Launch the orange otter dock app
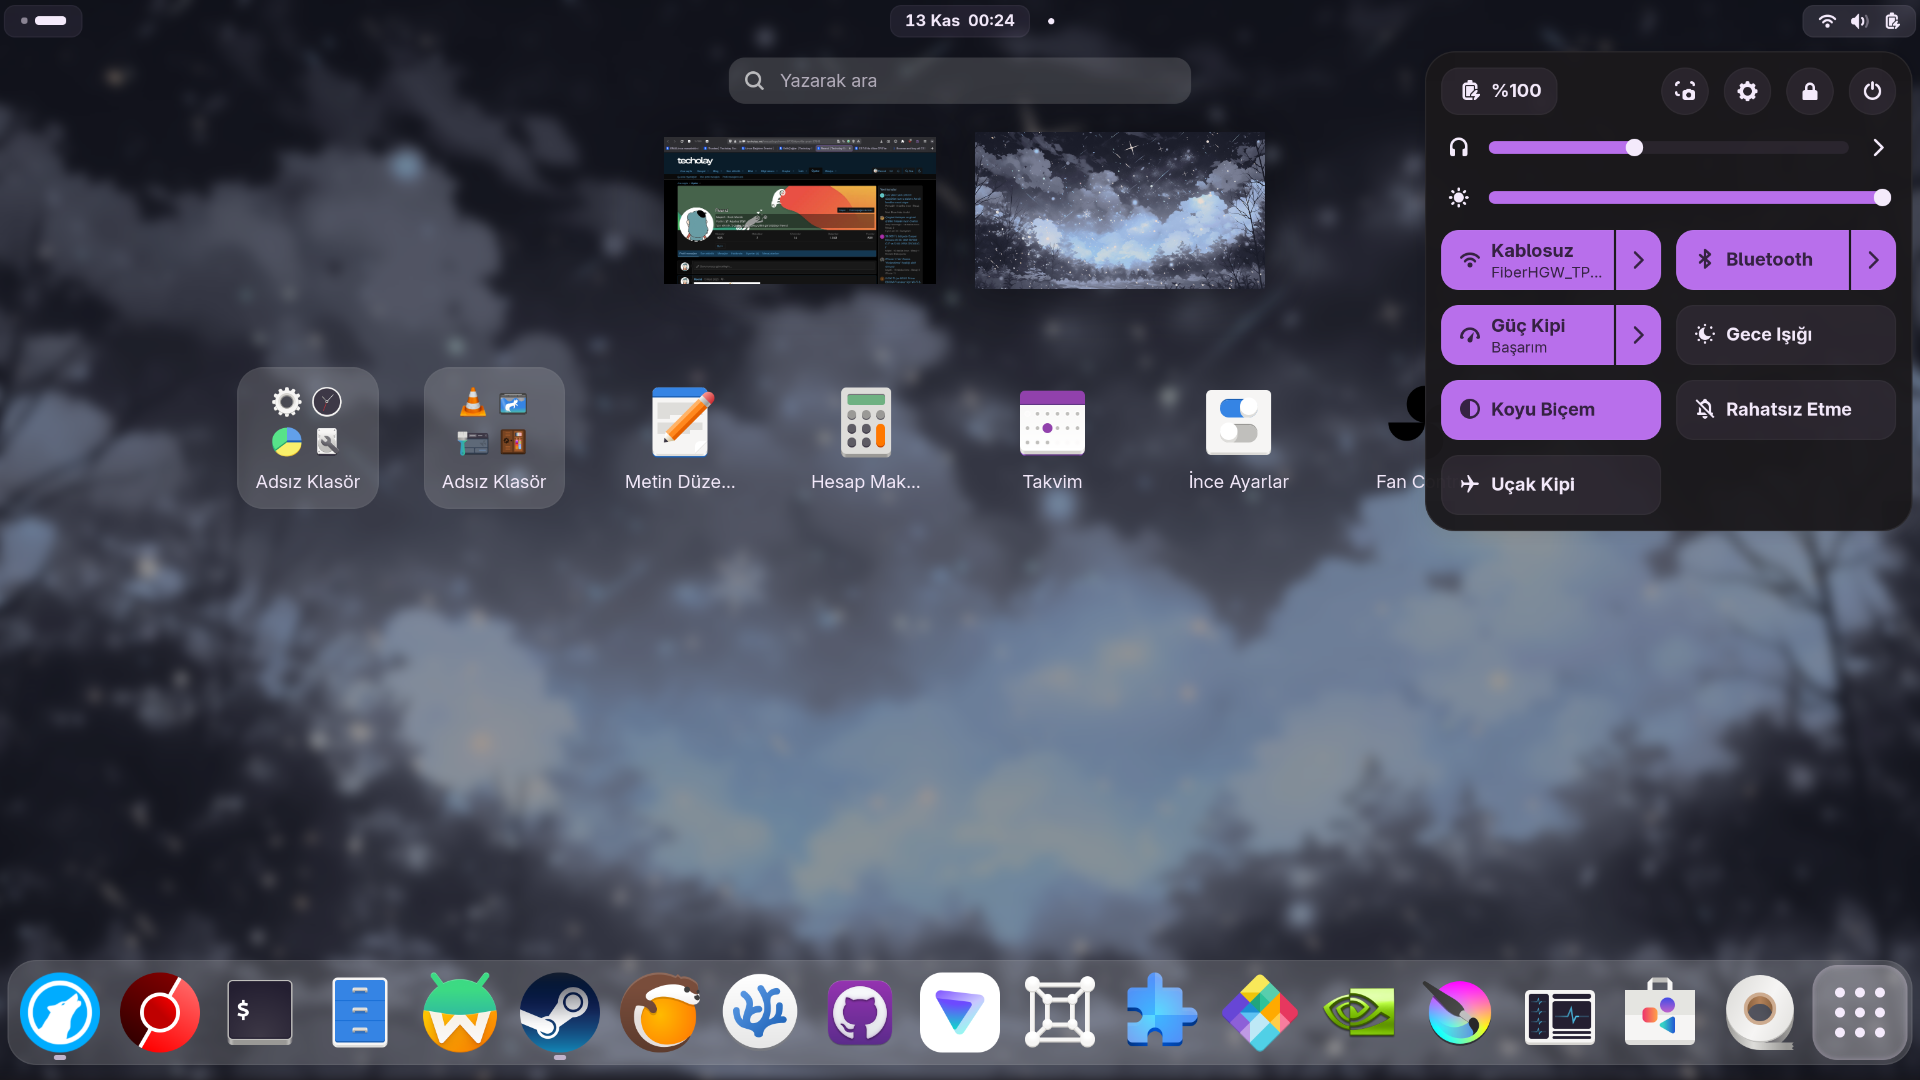Viewport: 1920px width, 1080px height. pyautogui.click(x=660, y=1012)
